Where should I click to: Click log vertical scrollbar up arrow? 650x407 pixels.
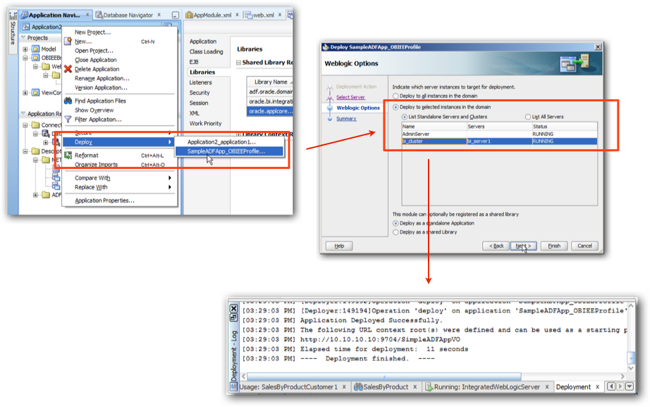coord(631,306)
